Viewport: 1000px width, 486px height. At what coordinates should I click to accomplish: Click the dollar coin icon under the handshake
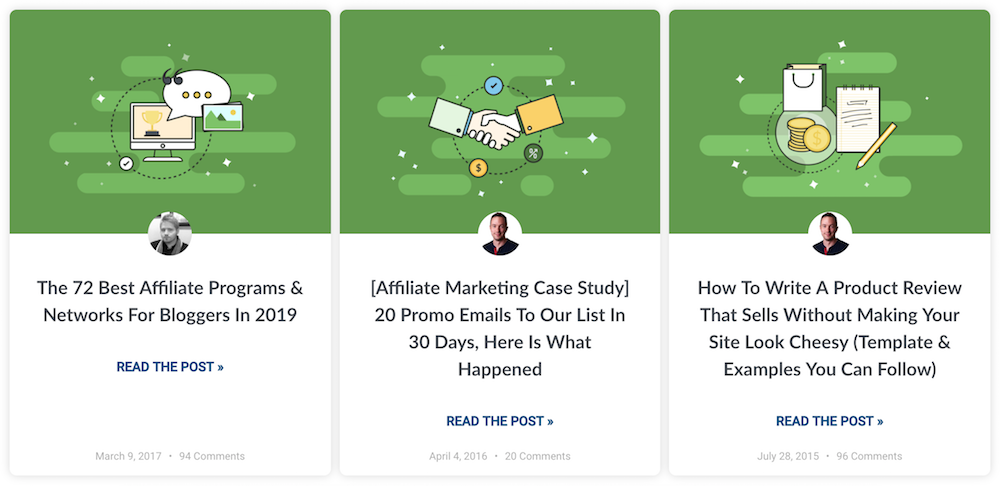click(x=479, y=167)
